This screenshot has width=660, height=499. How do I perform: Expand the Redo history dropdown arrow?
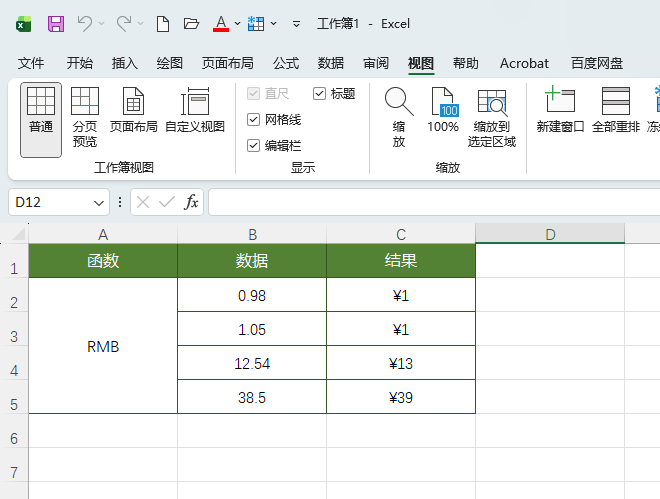(x=141, y=24)
